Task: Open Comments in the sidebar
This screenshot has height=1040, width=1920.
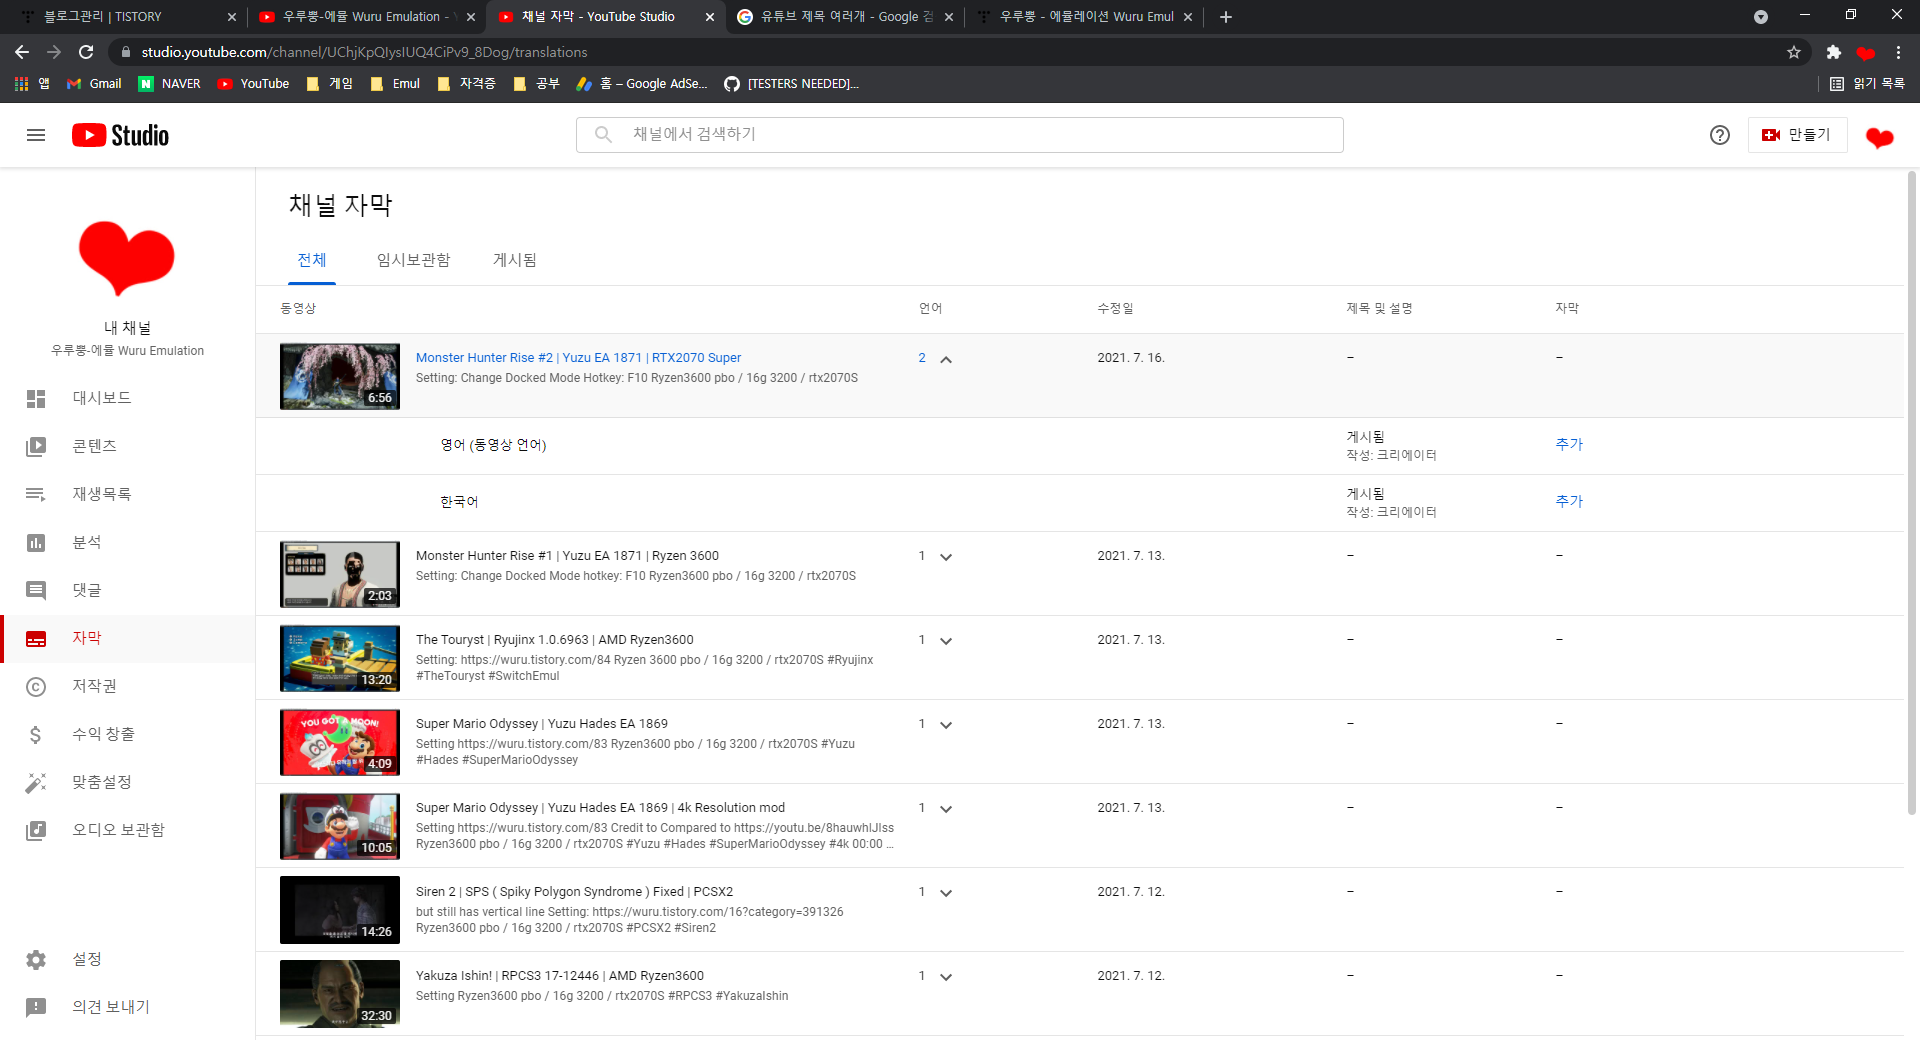Action: (x=127, y=590)
